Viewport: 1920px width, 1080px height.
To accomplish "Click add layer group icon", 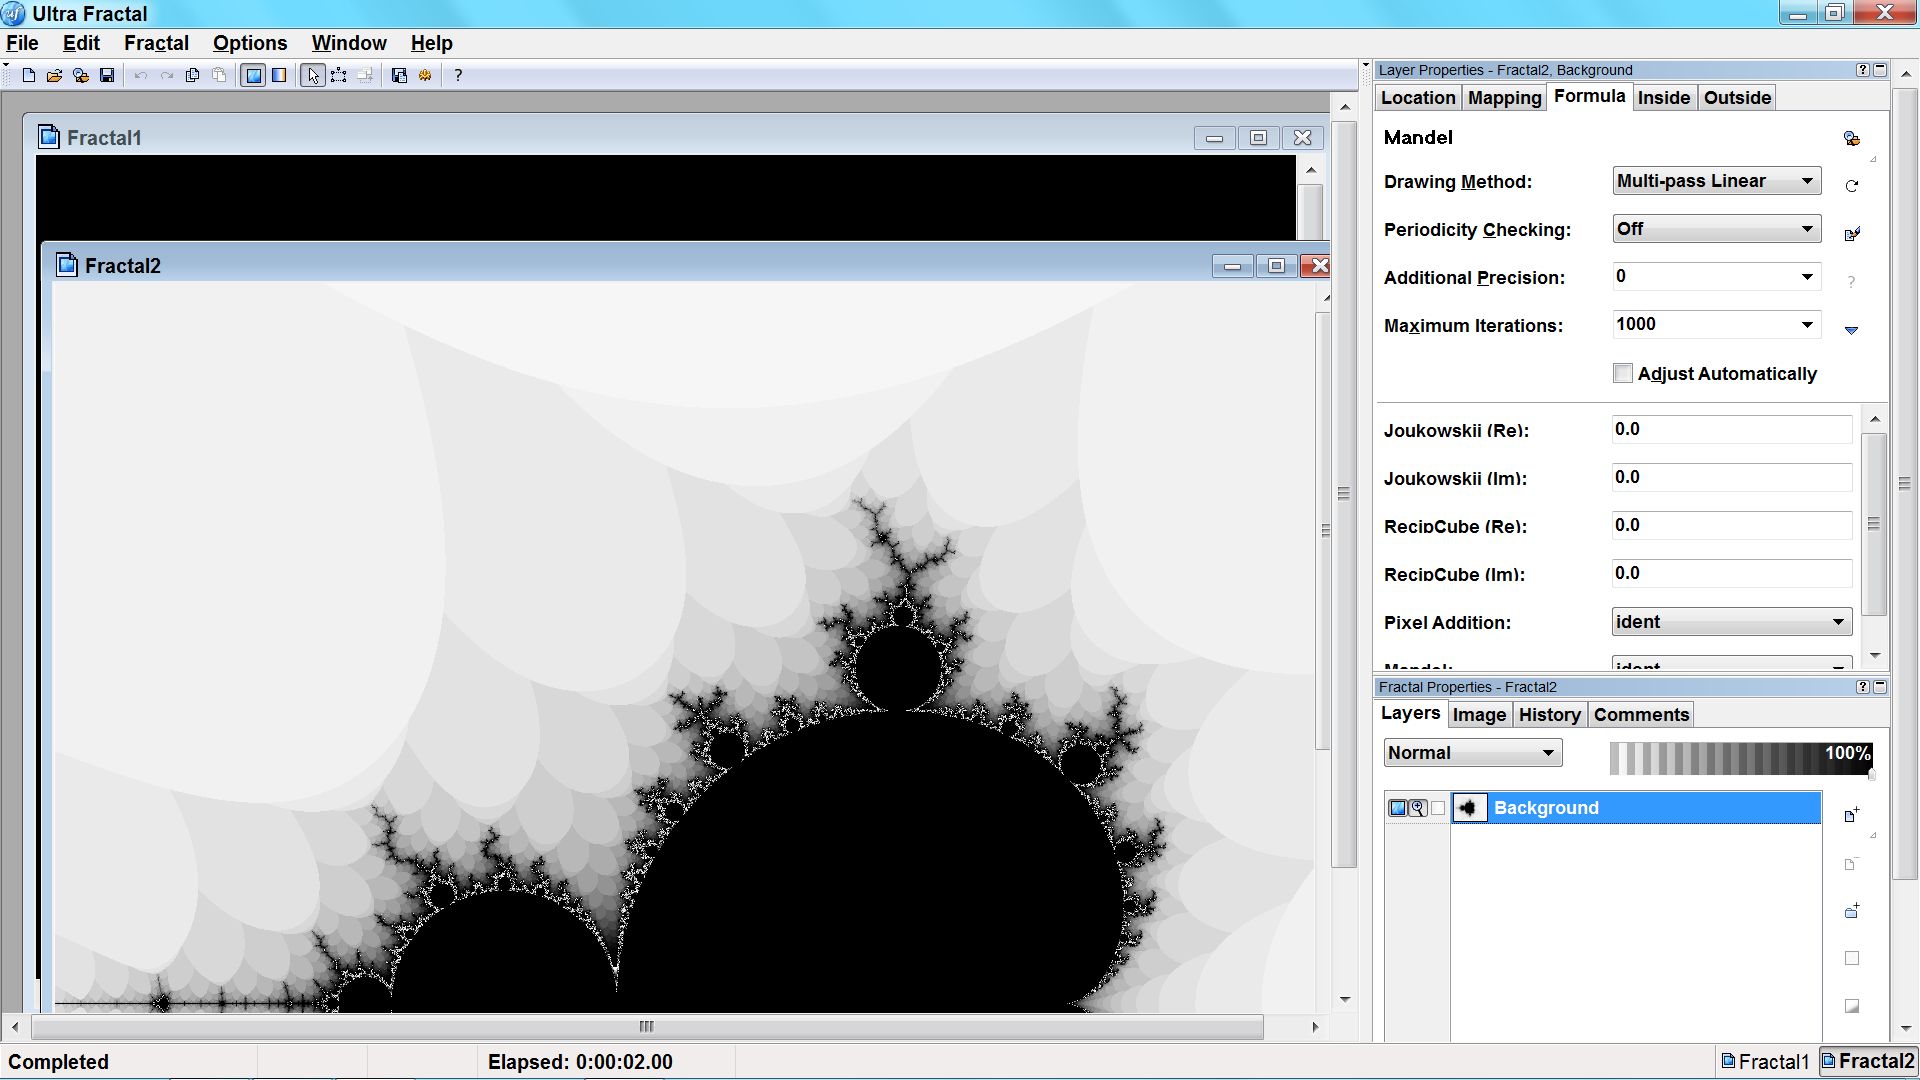I will (x=1852, y=911).
